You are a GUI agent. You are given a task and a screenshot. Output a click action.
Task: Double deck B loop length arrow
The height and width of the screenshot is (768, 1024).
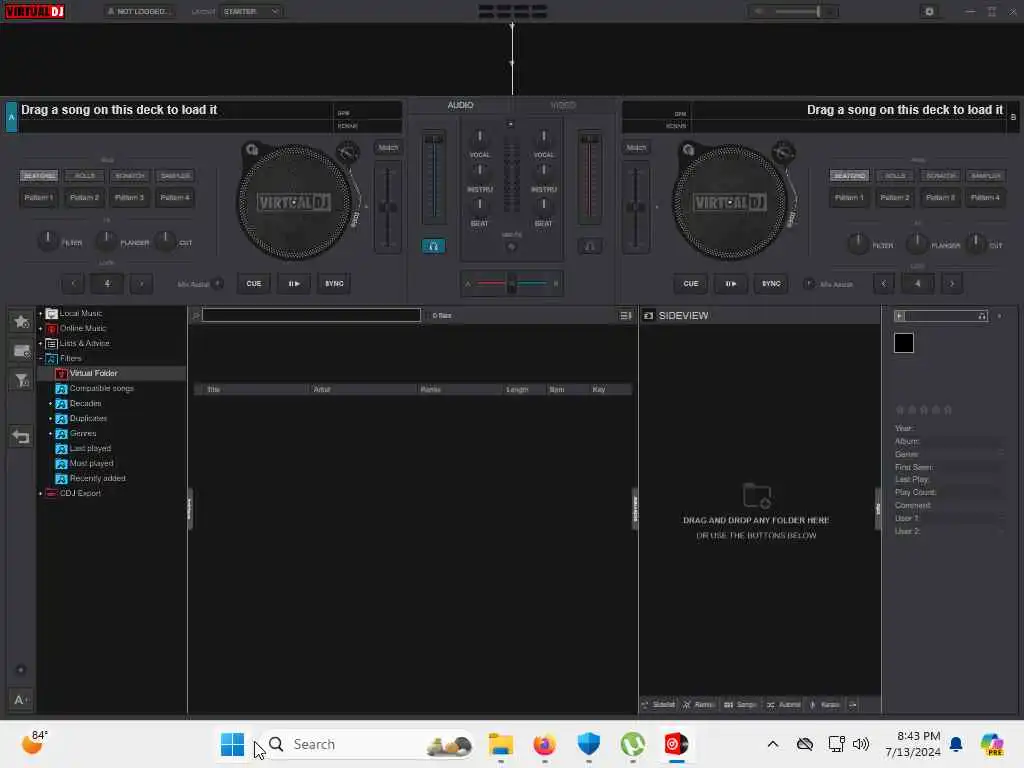coord(952,283)
